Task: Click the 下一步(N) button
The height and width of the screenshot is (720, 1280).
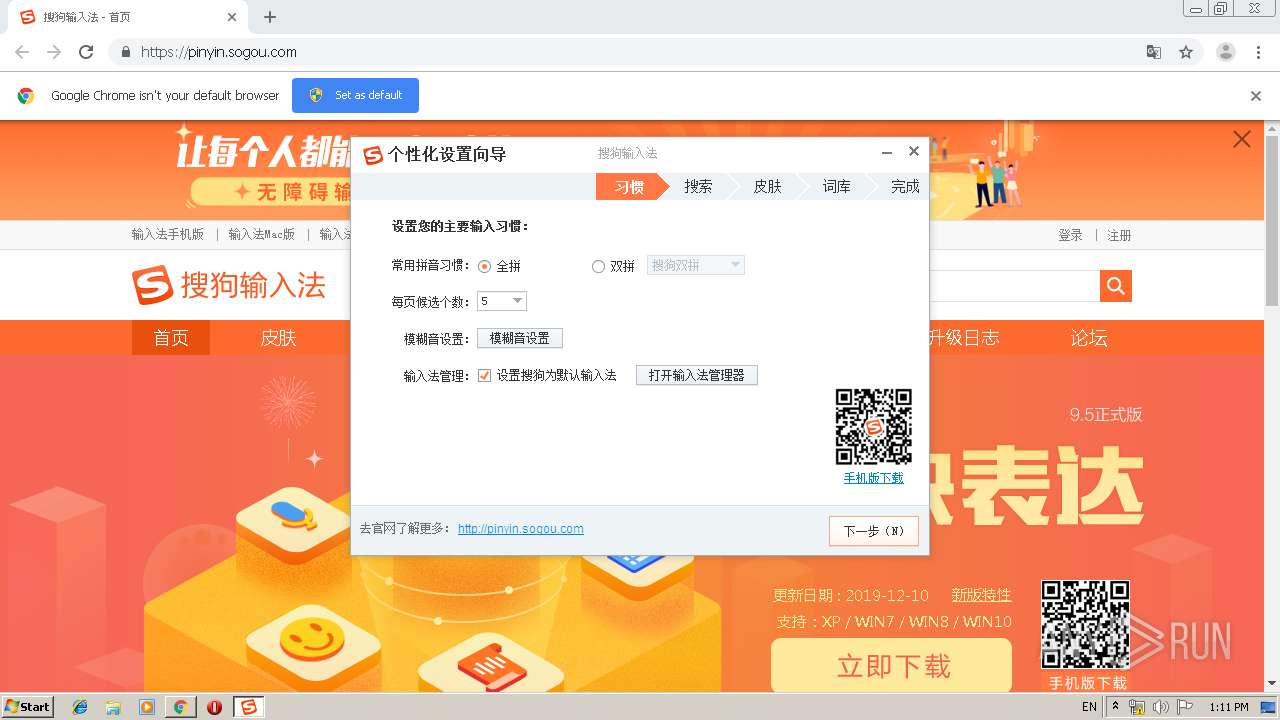Action: coord(874,531)
